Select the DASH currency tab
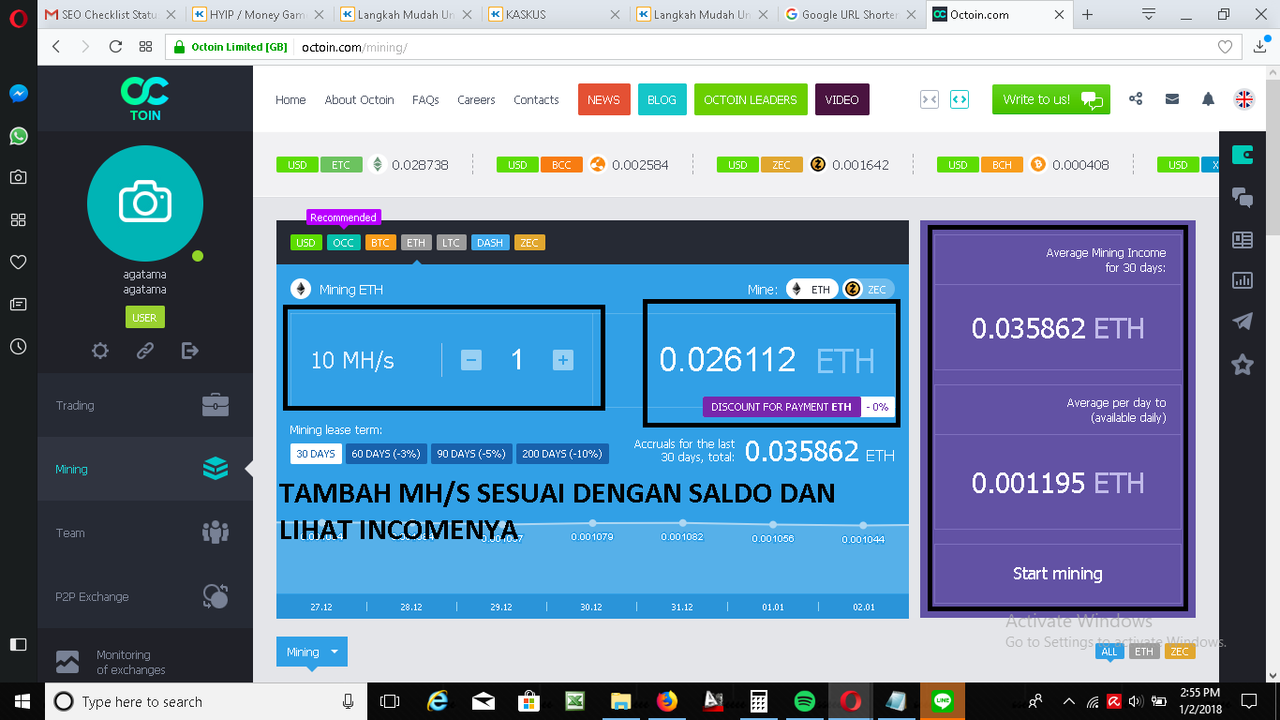Viewport: 1280px width, 720px height. pos(490,243)
